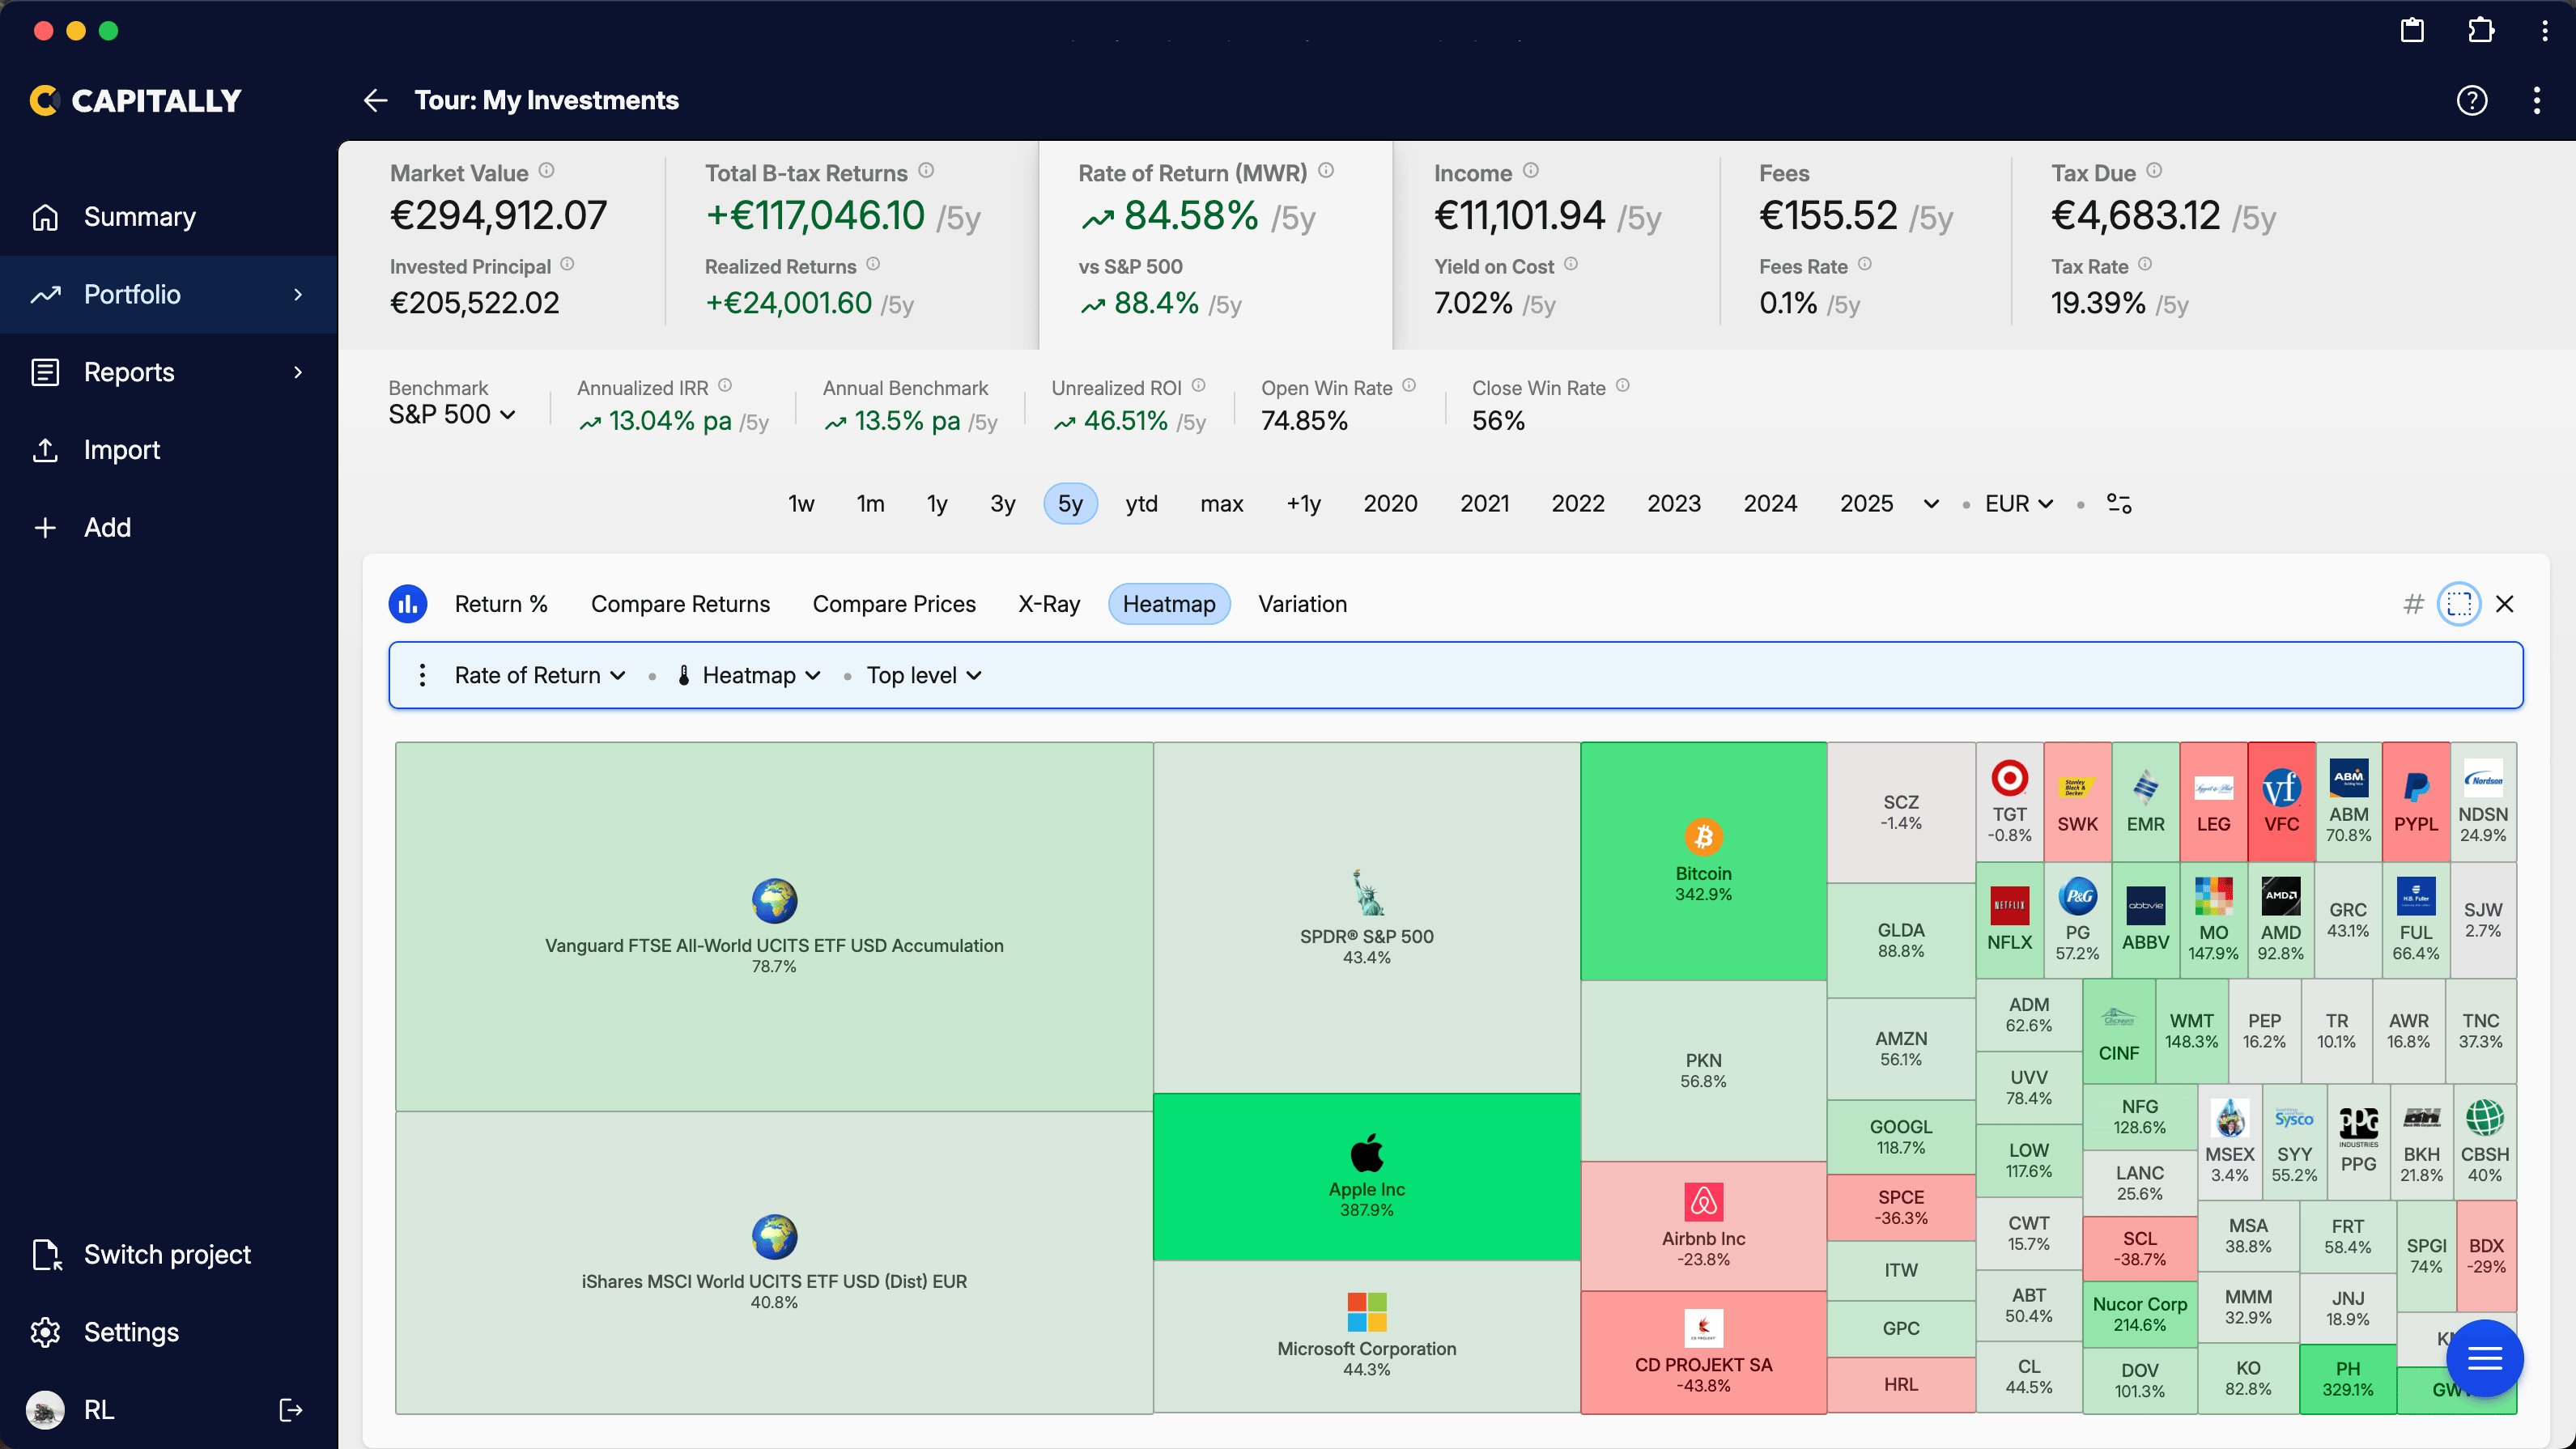Click the Airbnb Inc heatmap tile

[1703, 1226]
